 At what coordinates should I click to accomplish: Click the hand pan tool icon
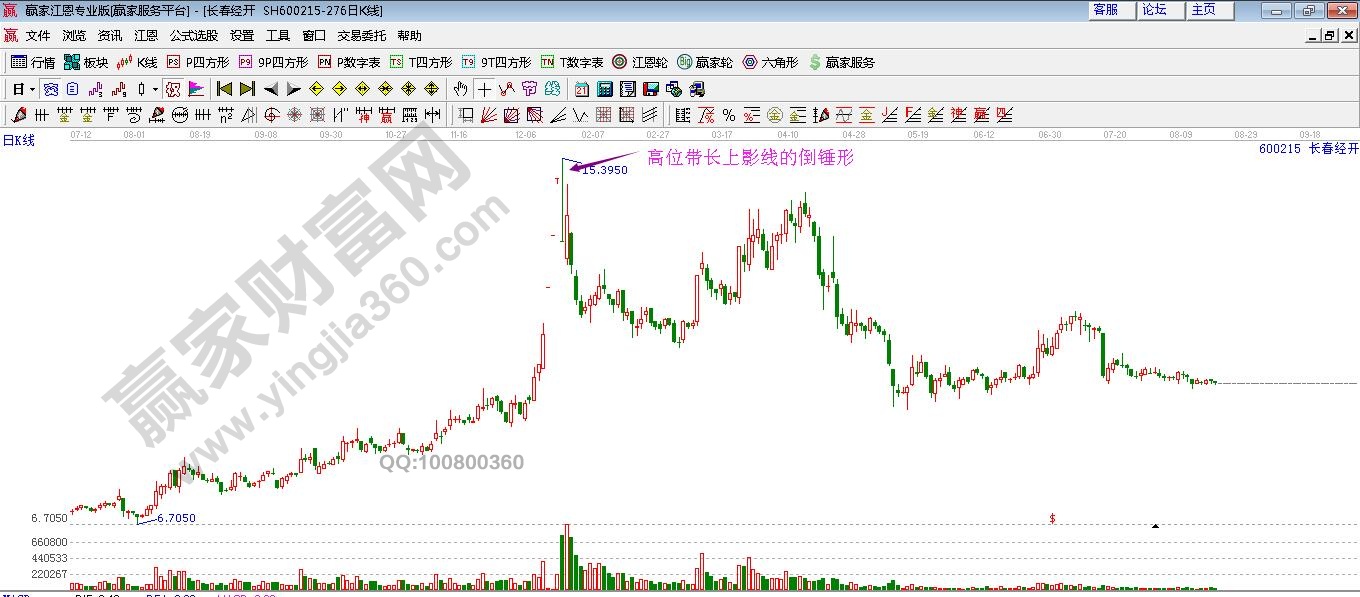point(460,89)
